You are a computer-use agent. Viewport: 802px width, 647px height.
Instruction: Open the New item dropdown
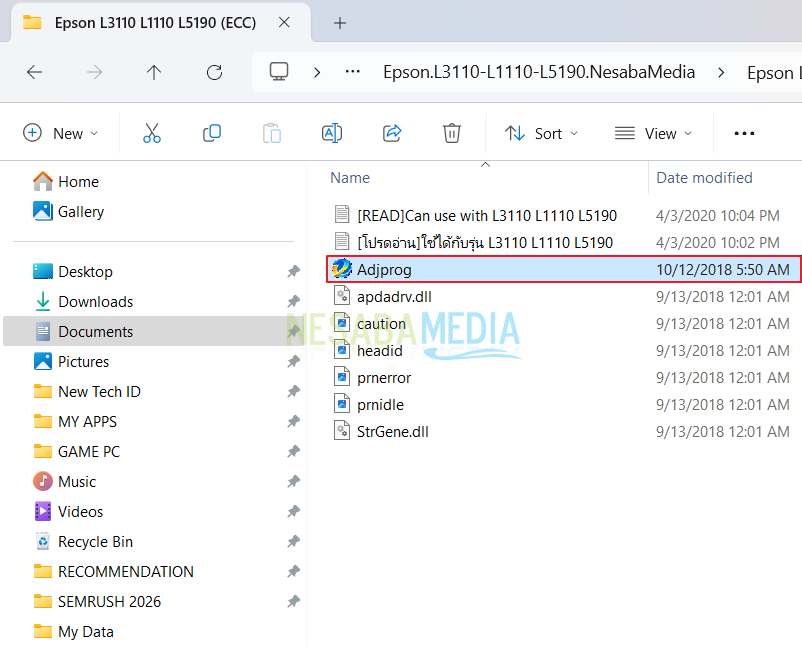coord(61,133)
